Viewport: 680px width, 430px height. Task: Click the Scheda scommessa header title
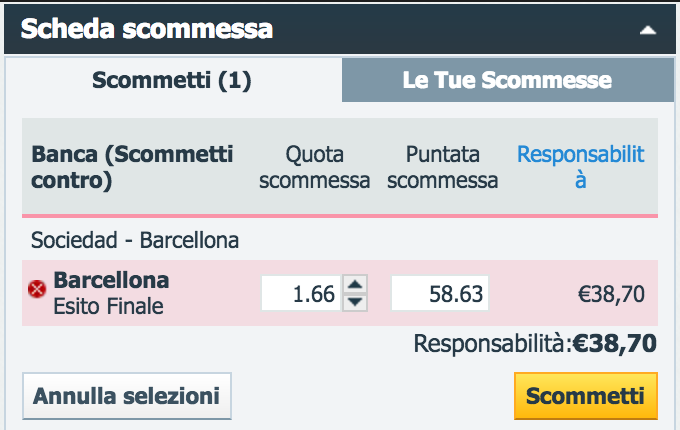click(147, 29)
